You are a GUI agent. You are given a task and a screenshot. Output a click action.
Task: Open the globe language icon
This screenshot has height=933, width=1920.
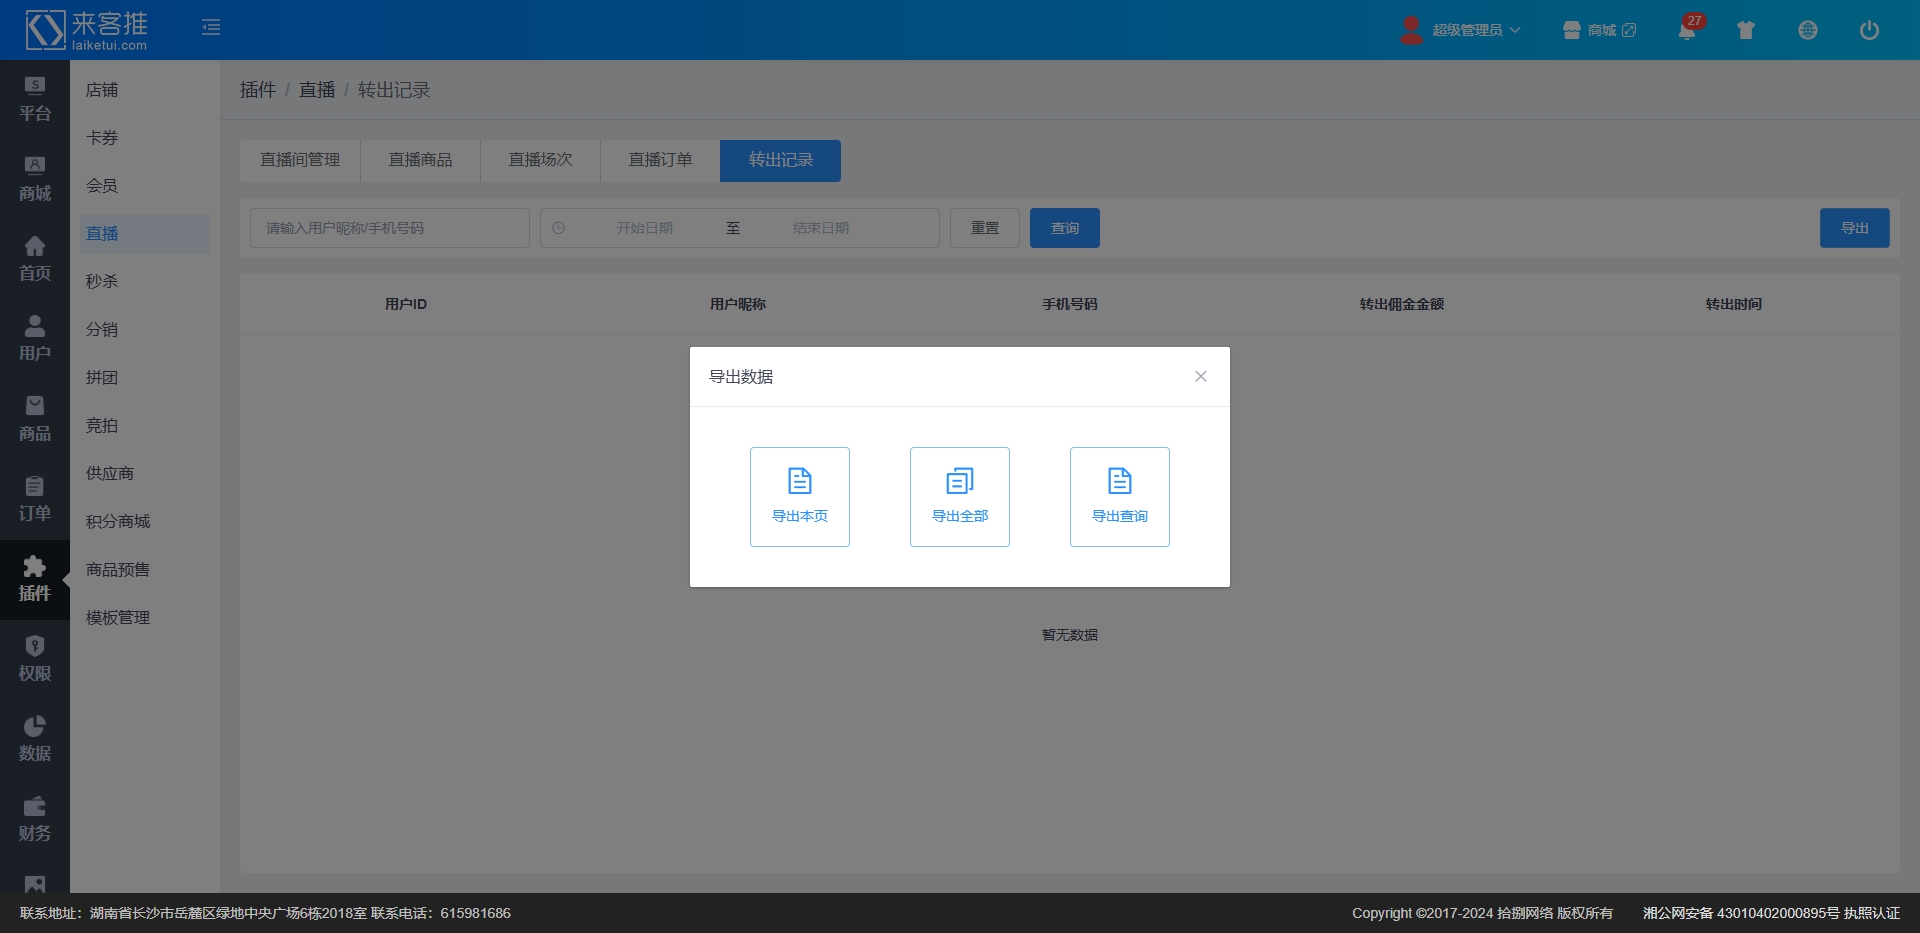[1807, 30]
